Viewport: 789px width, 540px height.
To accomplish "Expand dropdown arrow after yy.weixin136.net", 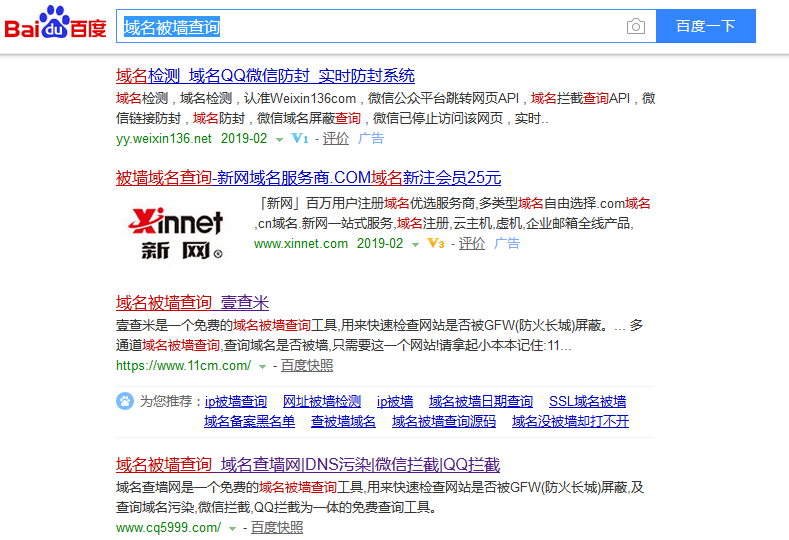I will 279,140.
